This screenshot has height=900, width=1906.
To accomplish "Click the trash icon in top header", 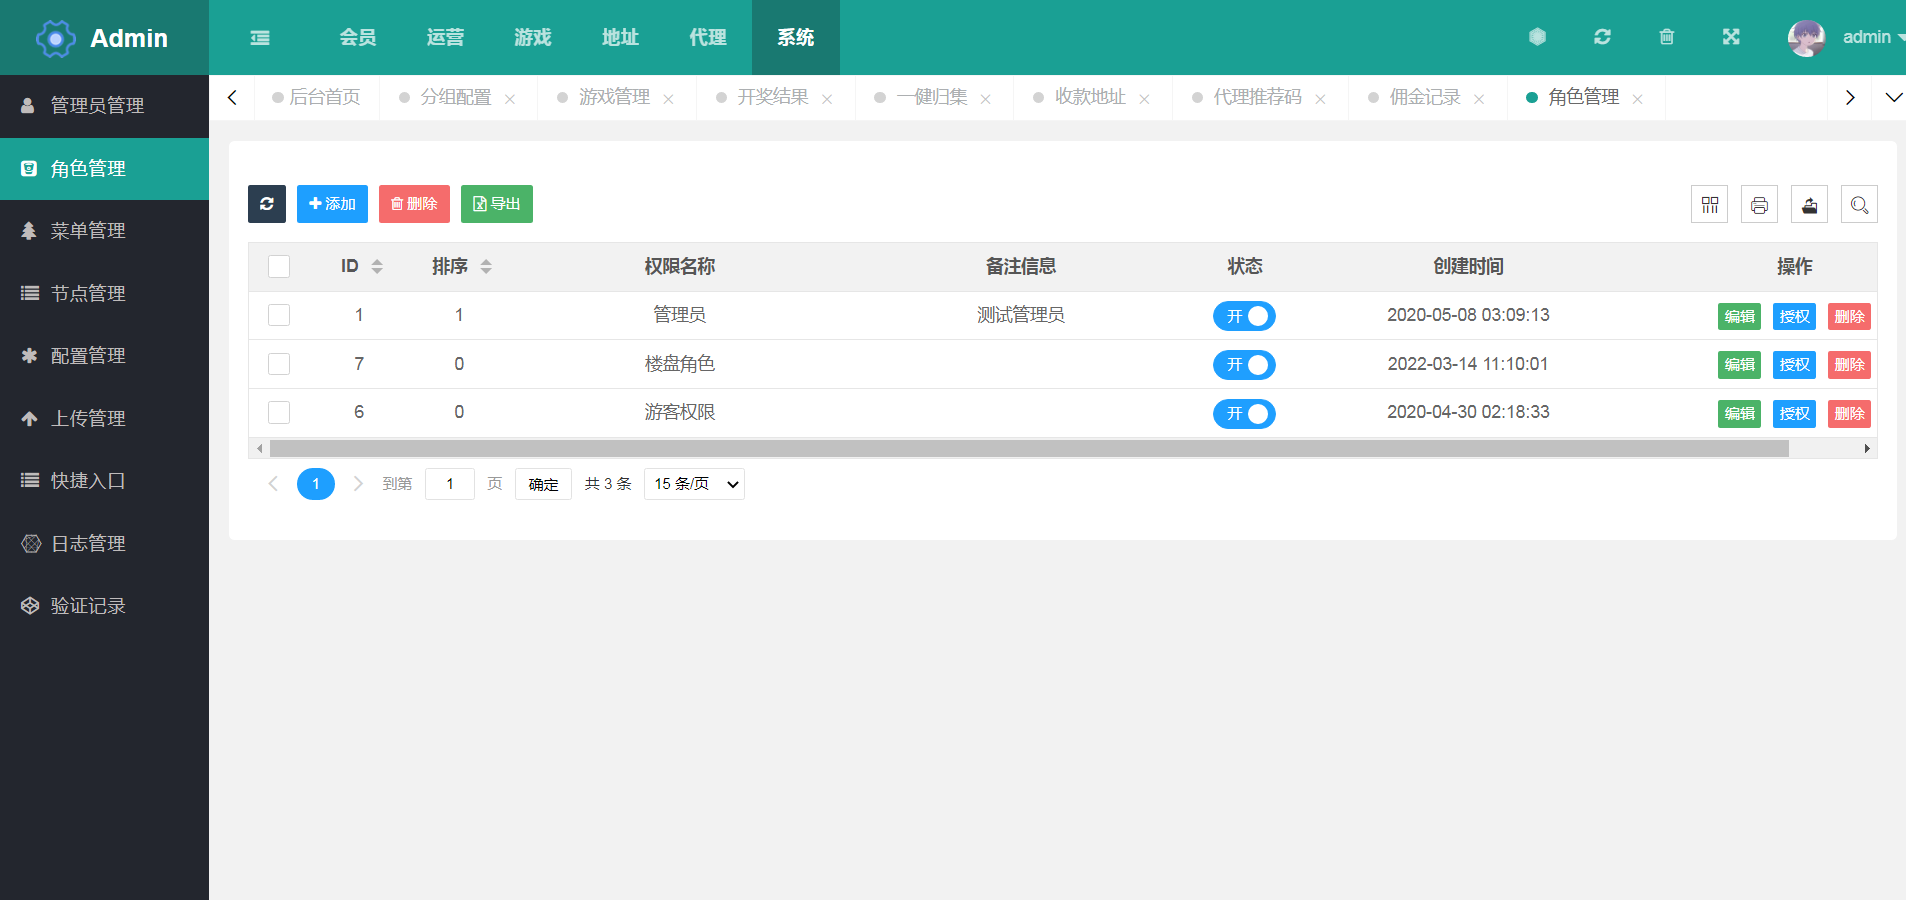I will point(1667,37).
